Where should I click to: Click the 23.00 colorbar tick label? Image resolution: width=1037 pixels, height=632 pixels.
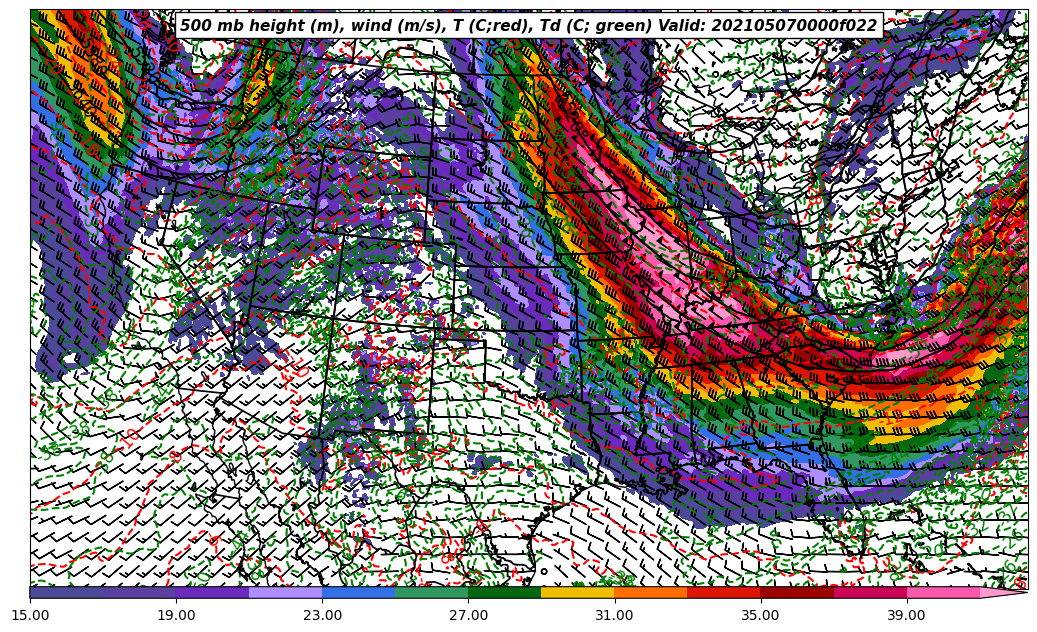coord(323,615)
